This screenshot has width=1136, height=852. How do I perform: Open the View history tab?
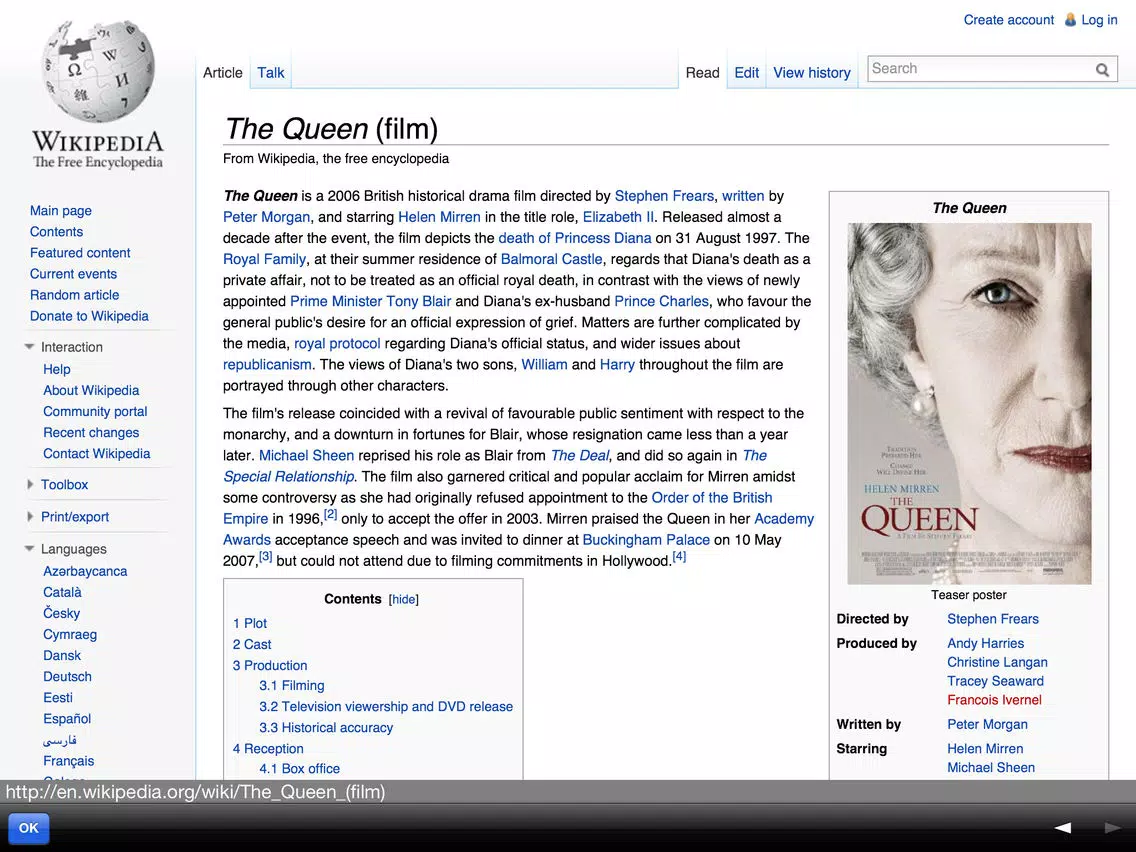click(811, 72)
